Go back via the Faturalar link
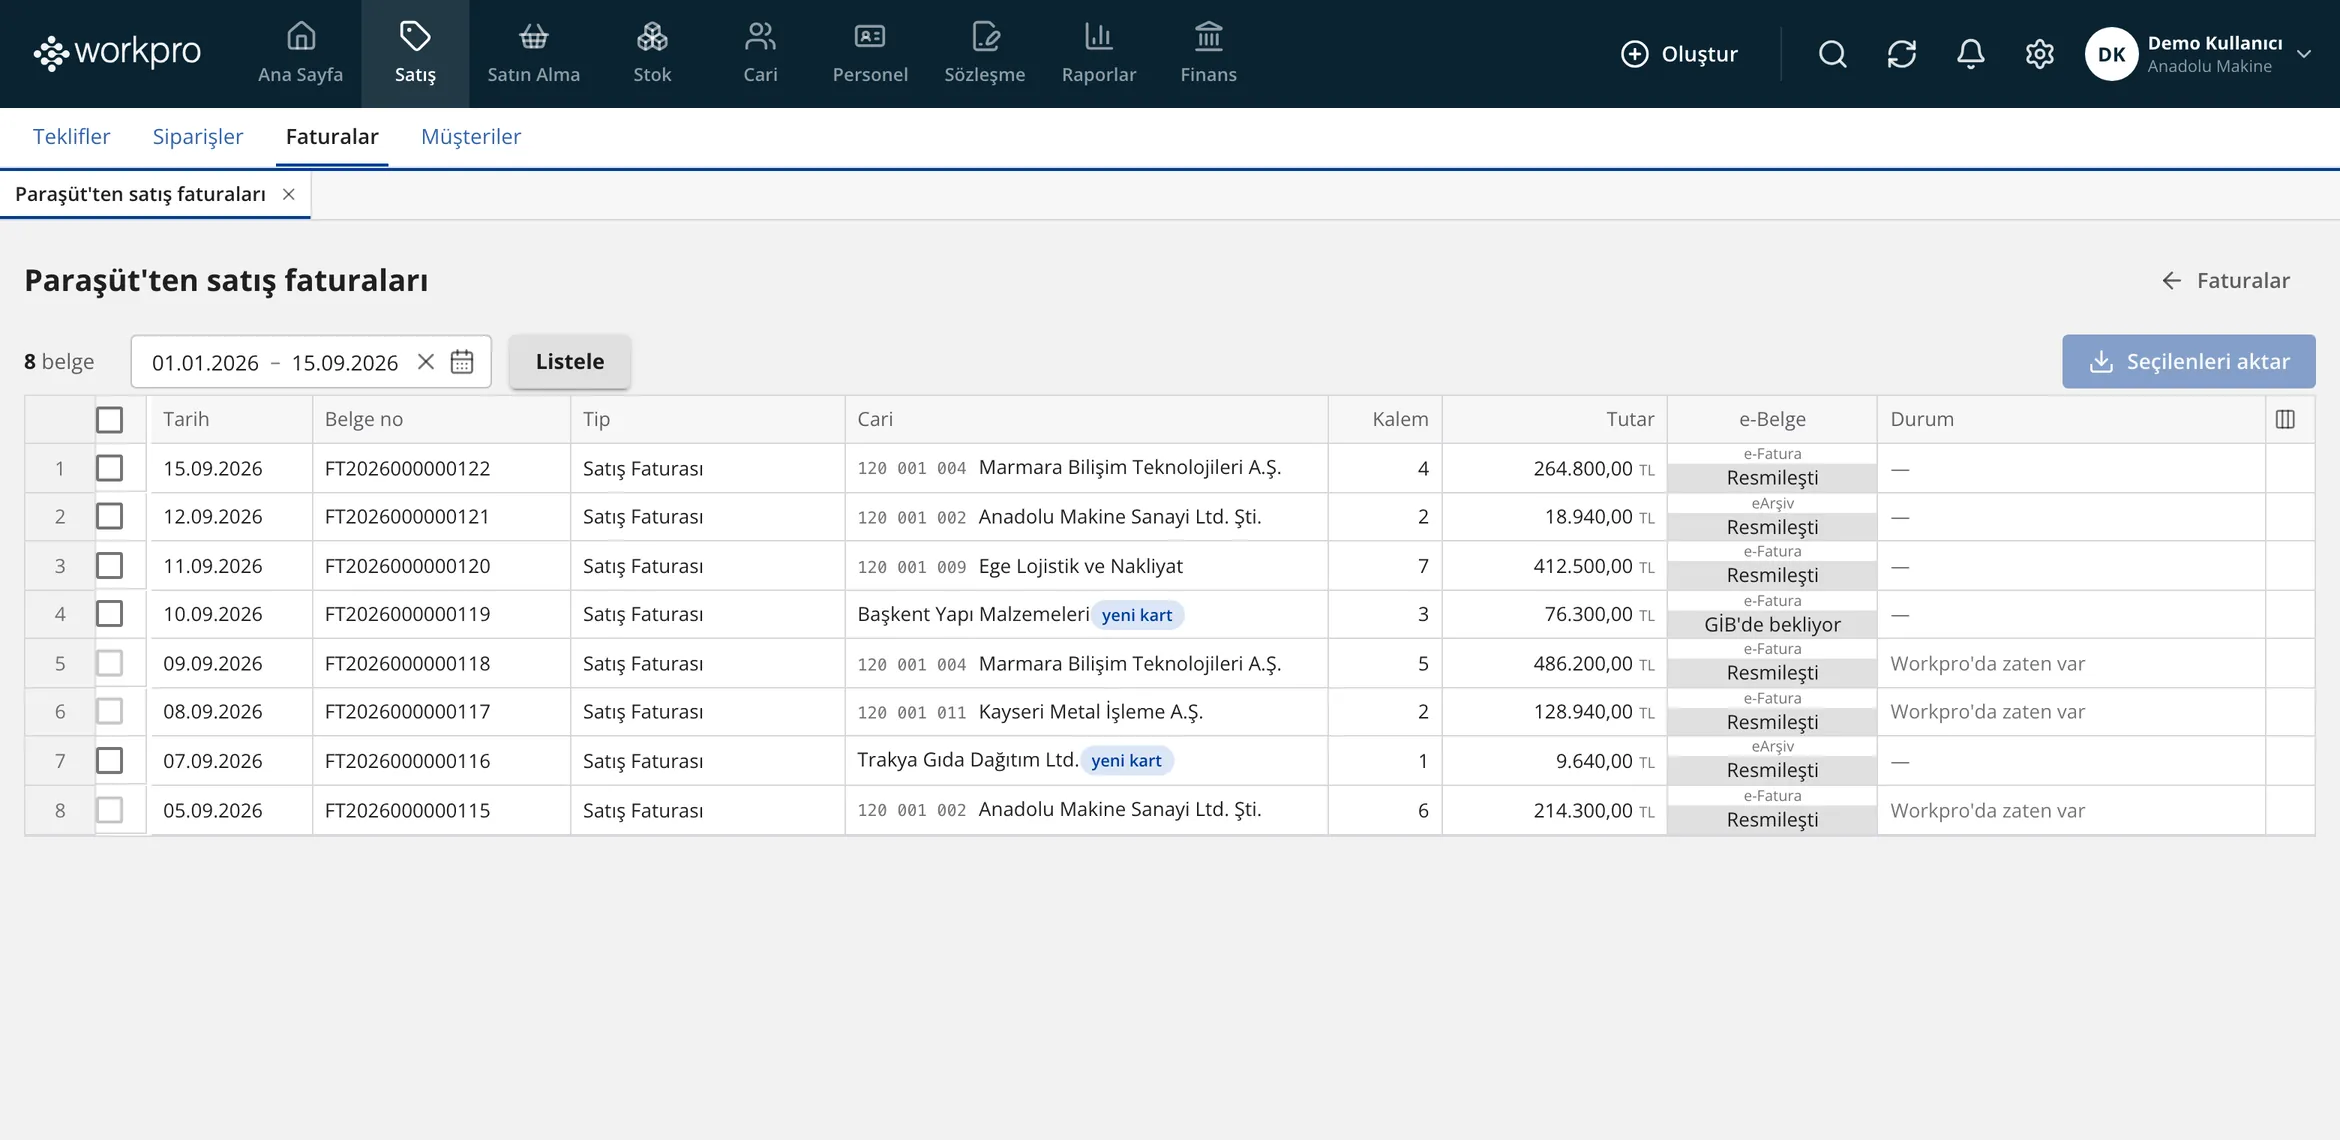The height and width of the screenshot is (1140, 2340). 2226,281
